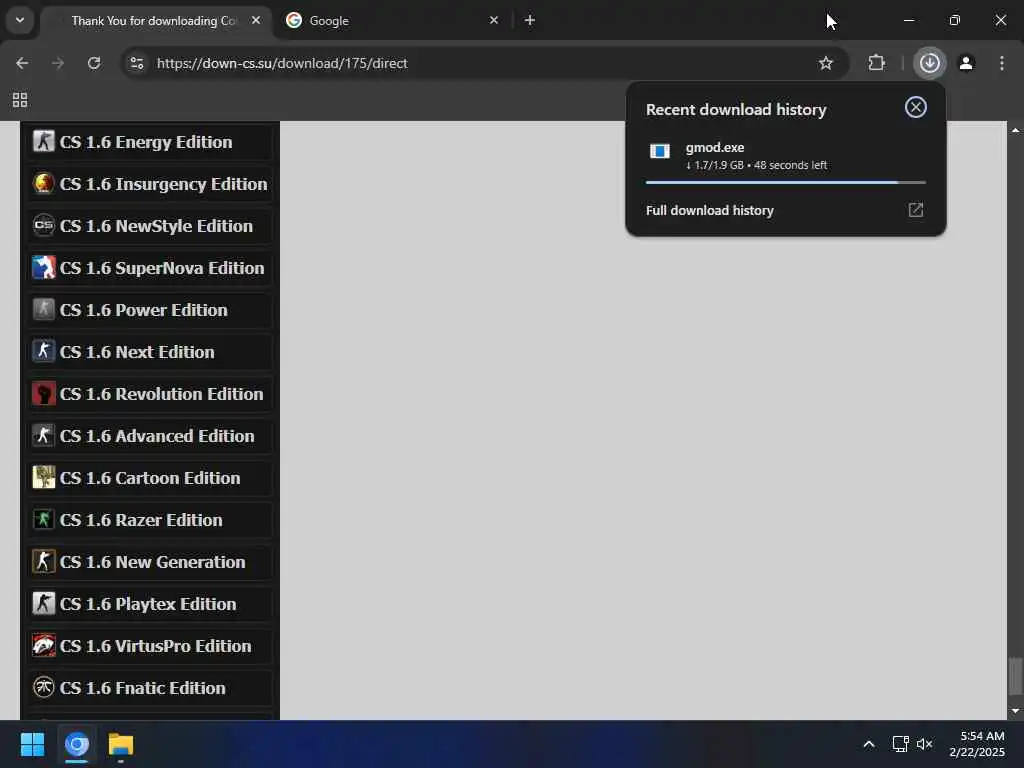Viewport: 1024px width, 768px height.
Task: Click the CS 1.6 Razer Edition icon
Action: point(44,520)
